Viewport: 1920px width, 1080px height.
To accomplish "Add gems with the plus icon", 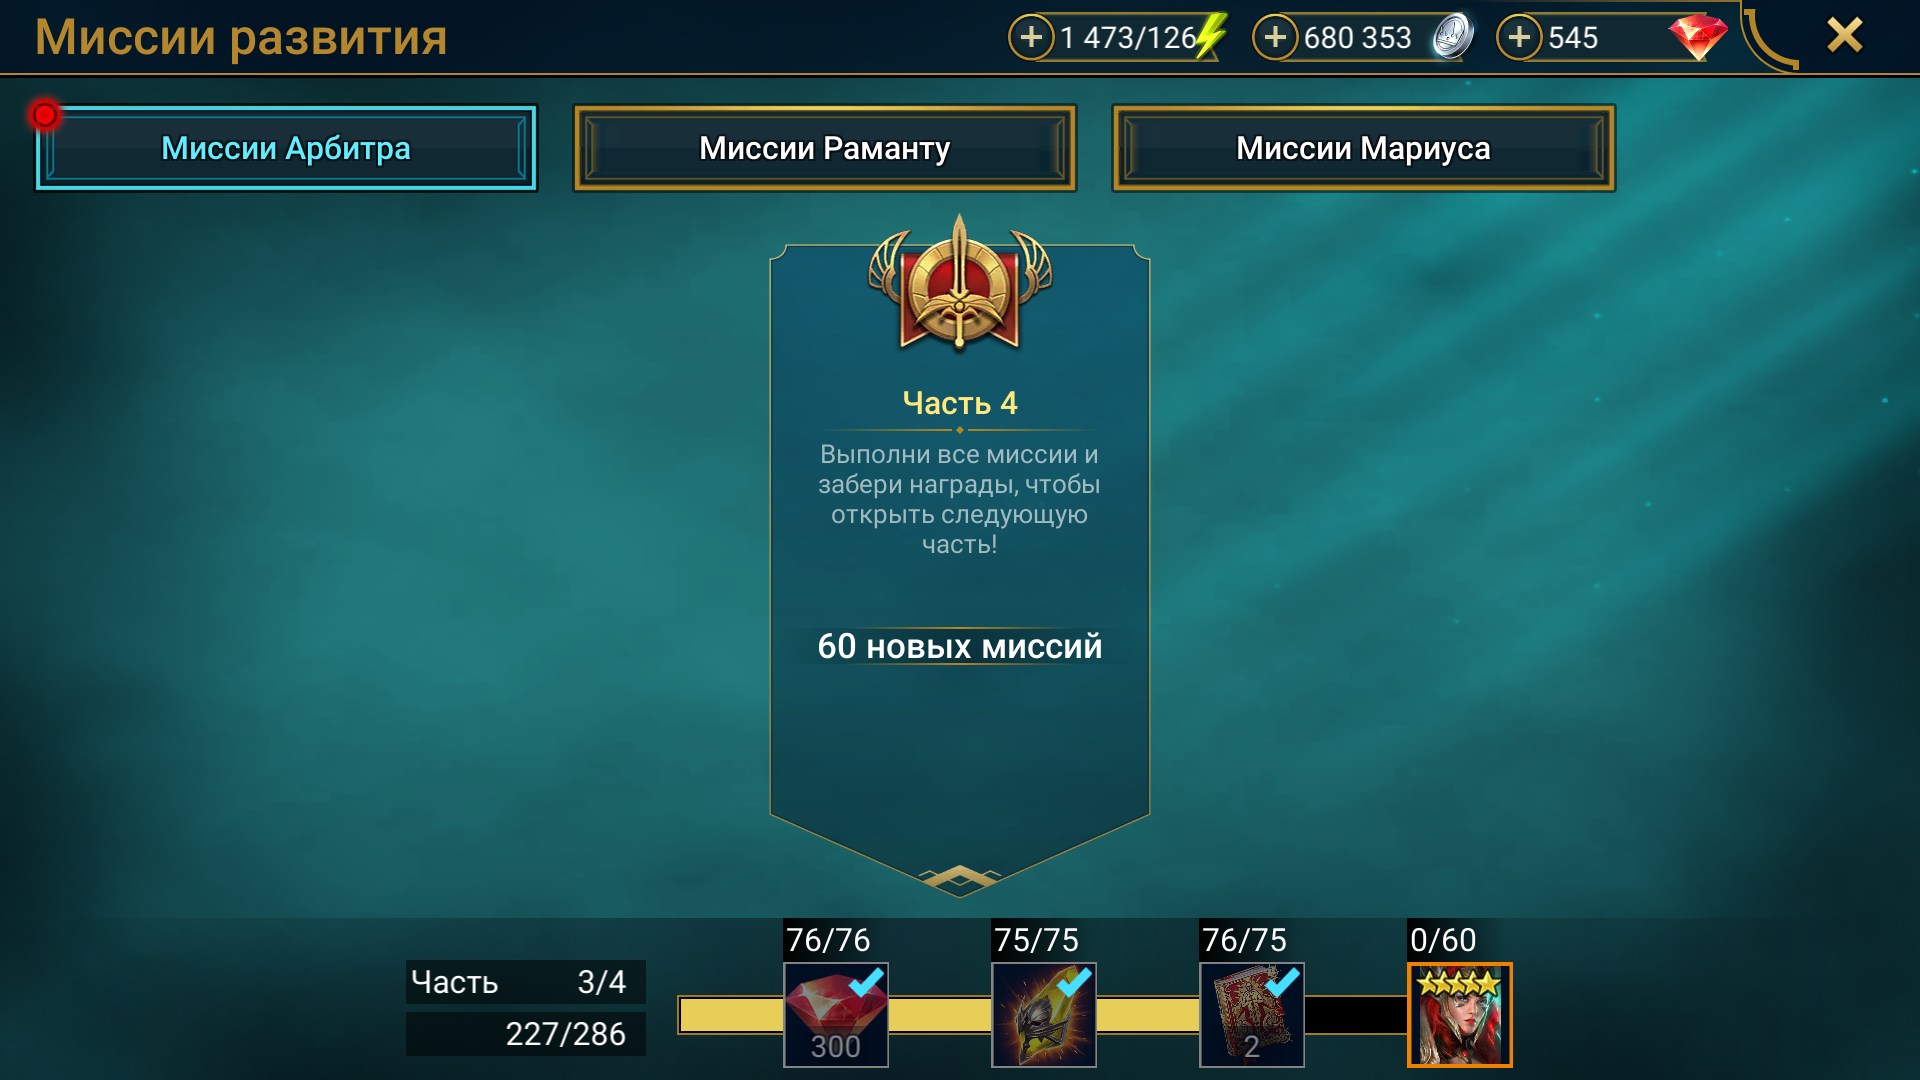I will pos(1519,38).
